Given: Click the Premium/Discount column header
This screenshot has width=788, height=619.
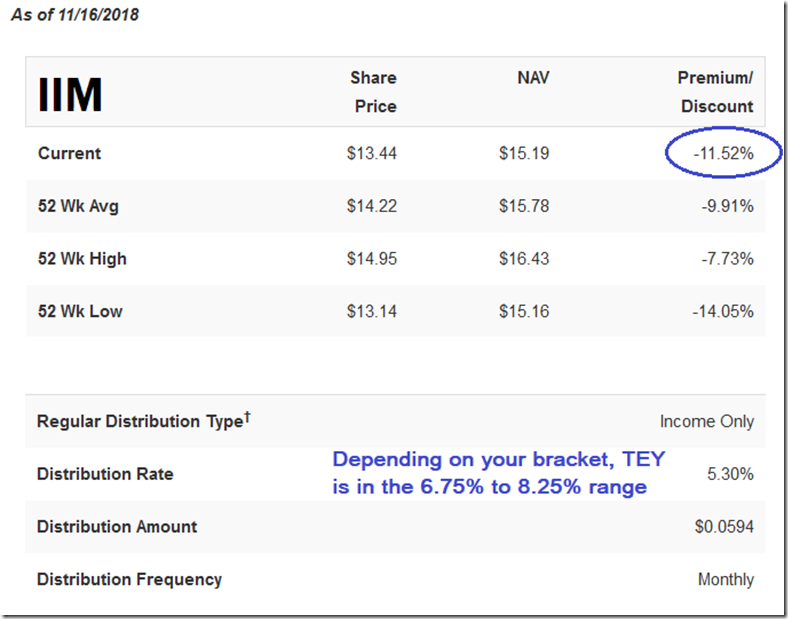Looking at the screenshot, I should (x=716, y=91).
